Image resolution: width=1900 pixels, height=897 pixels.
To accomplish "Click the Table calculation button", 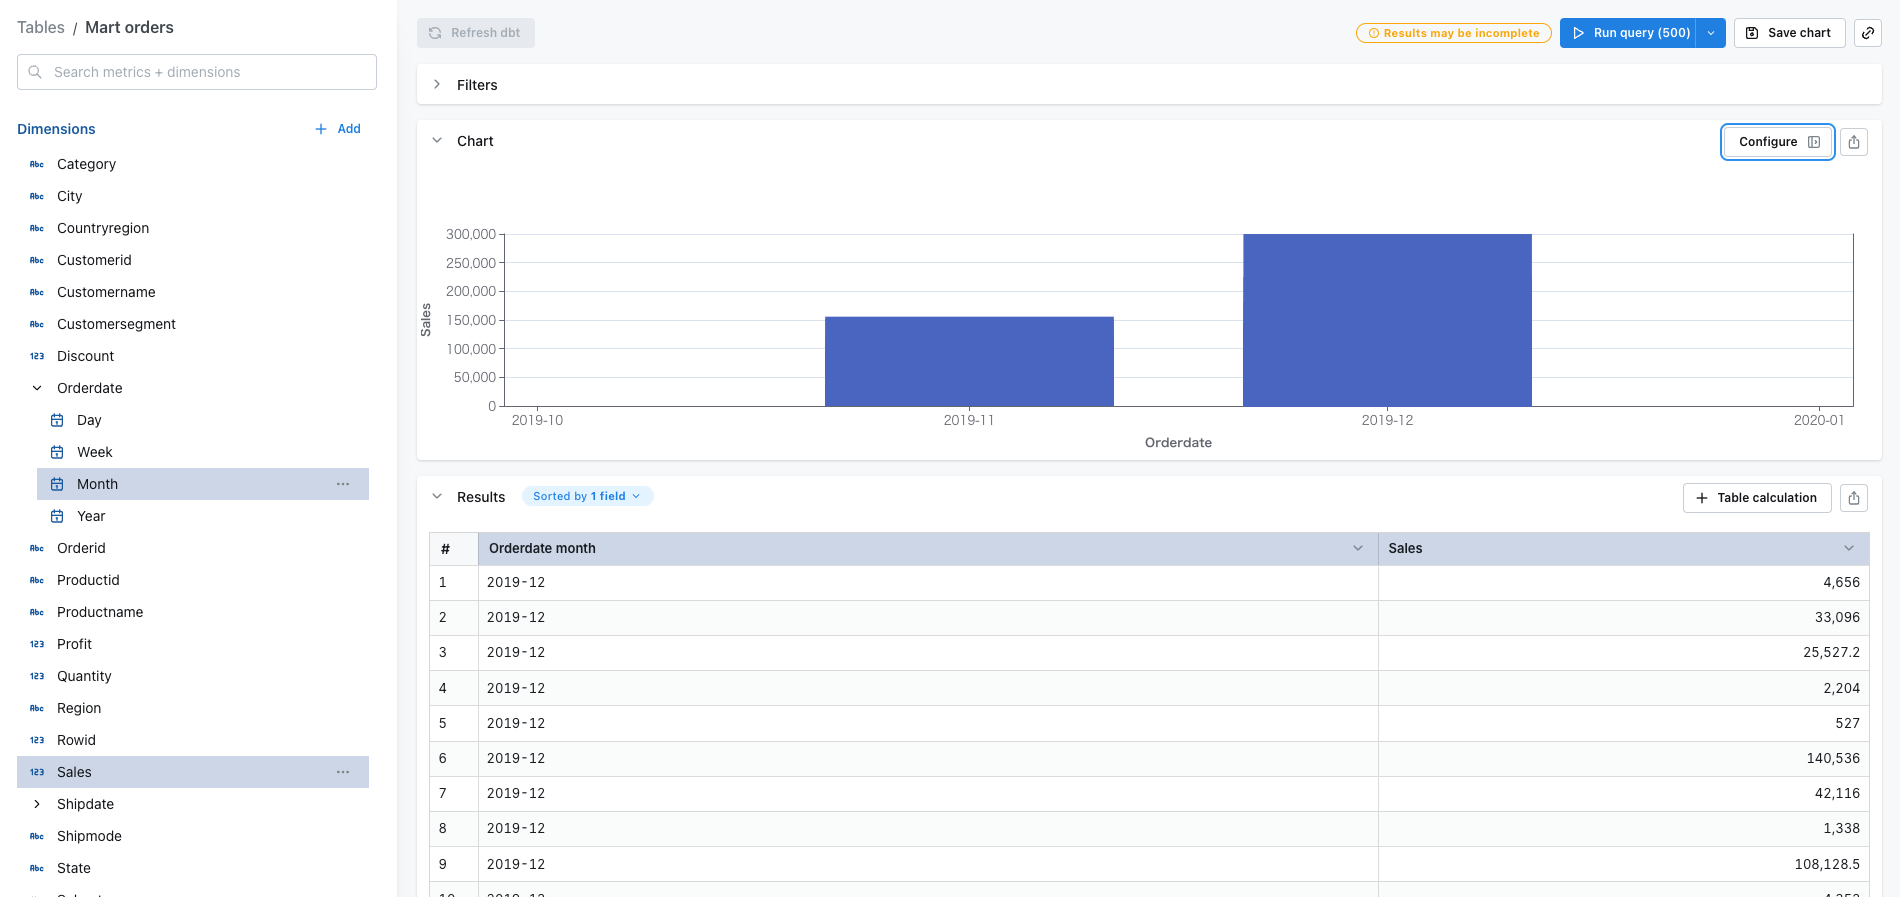I will coord(1757,498).
